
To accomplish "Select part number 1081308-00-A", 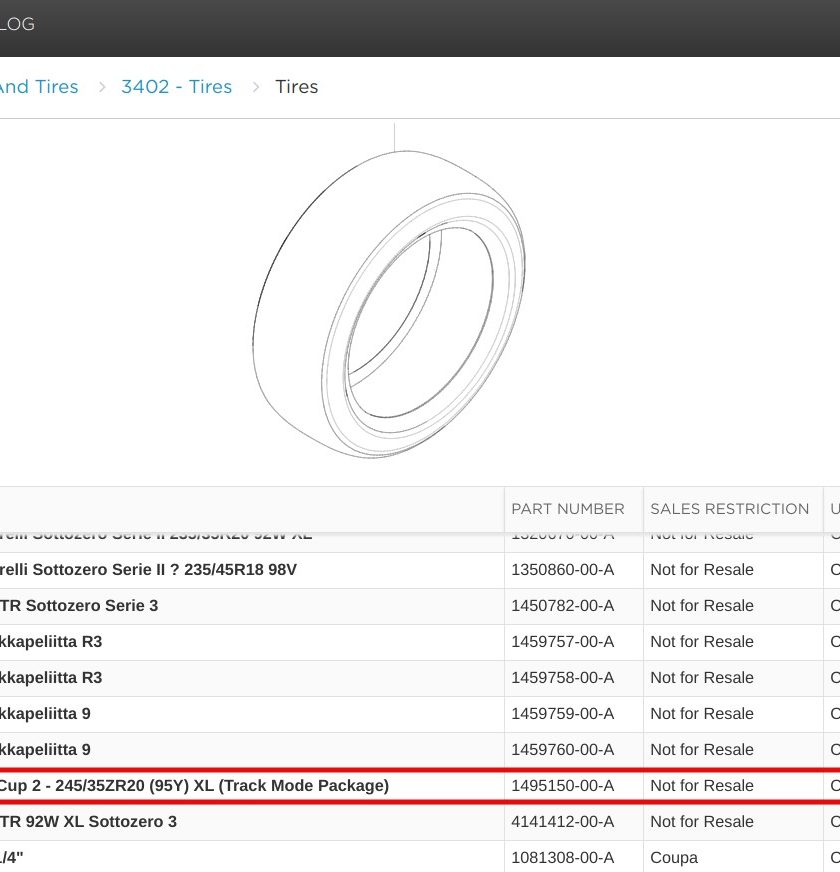I will click(562, 858).
